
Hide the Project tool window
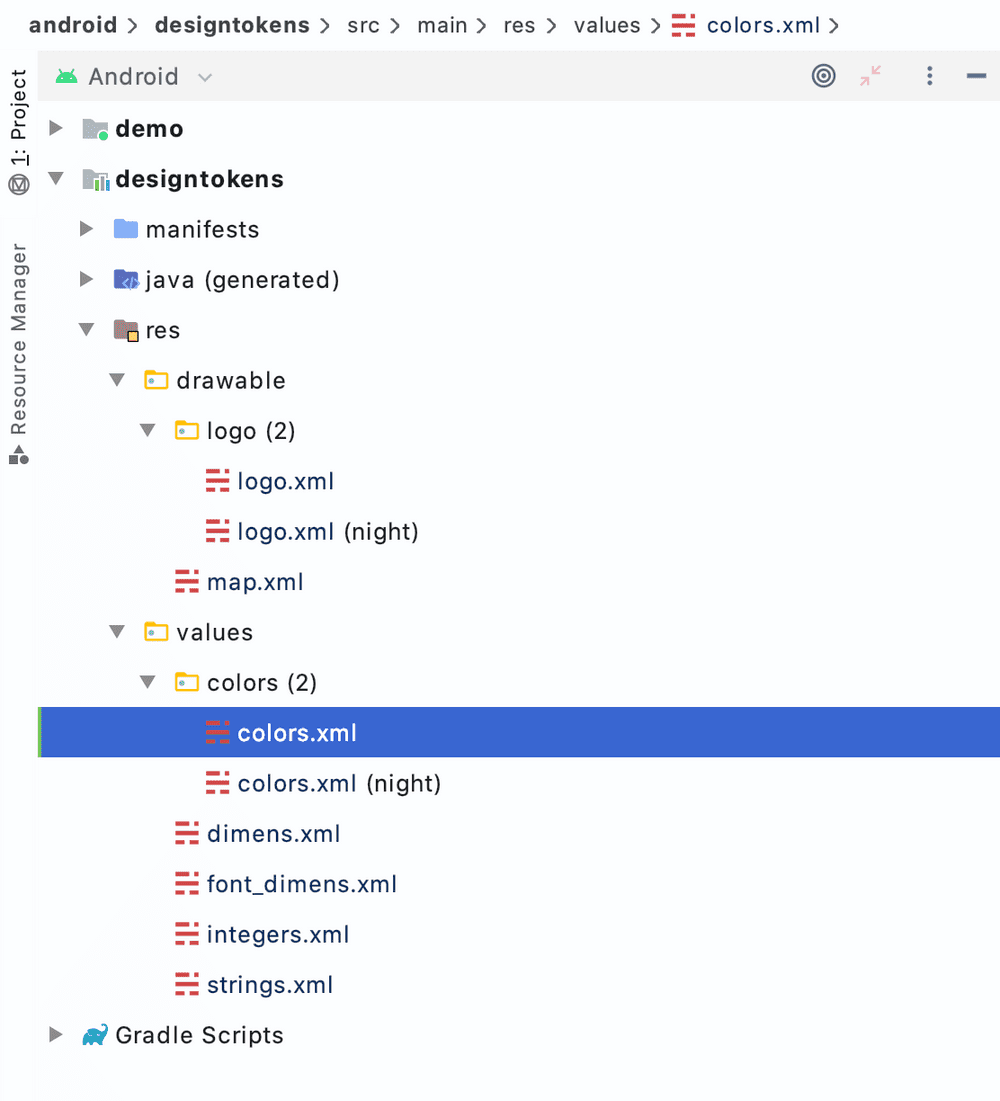975,75
